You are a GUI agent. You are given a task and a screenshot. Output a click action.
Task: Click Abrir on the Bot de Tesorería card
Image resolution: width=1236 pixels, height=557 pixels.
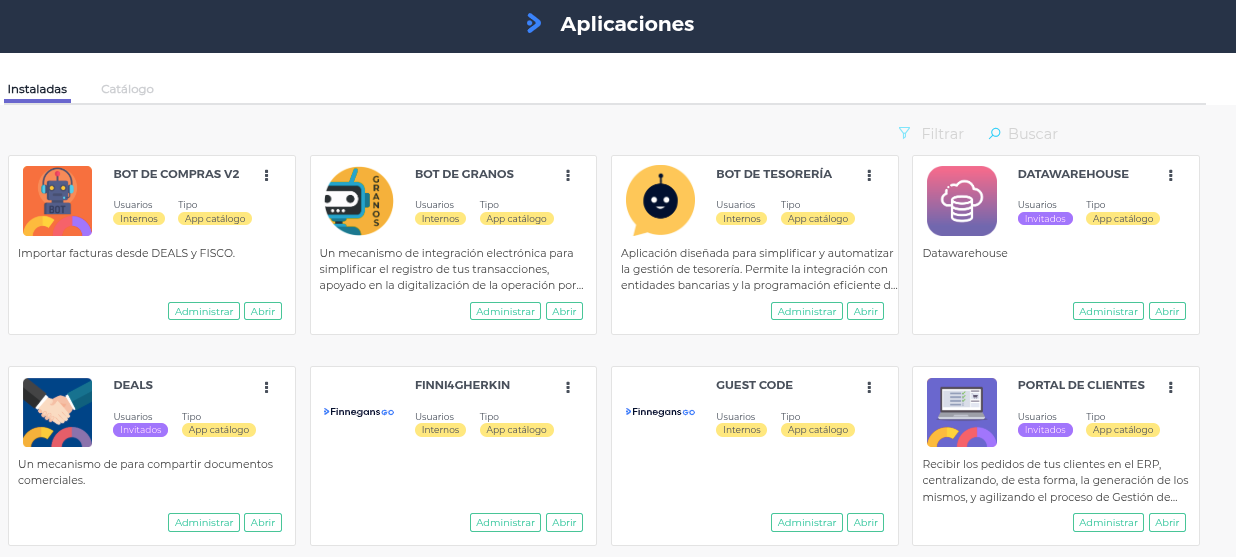865,311
